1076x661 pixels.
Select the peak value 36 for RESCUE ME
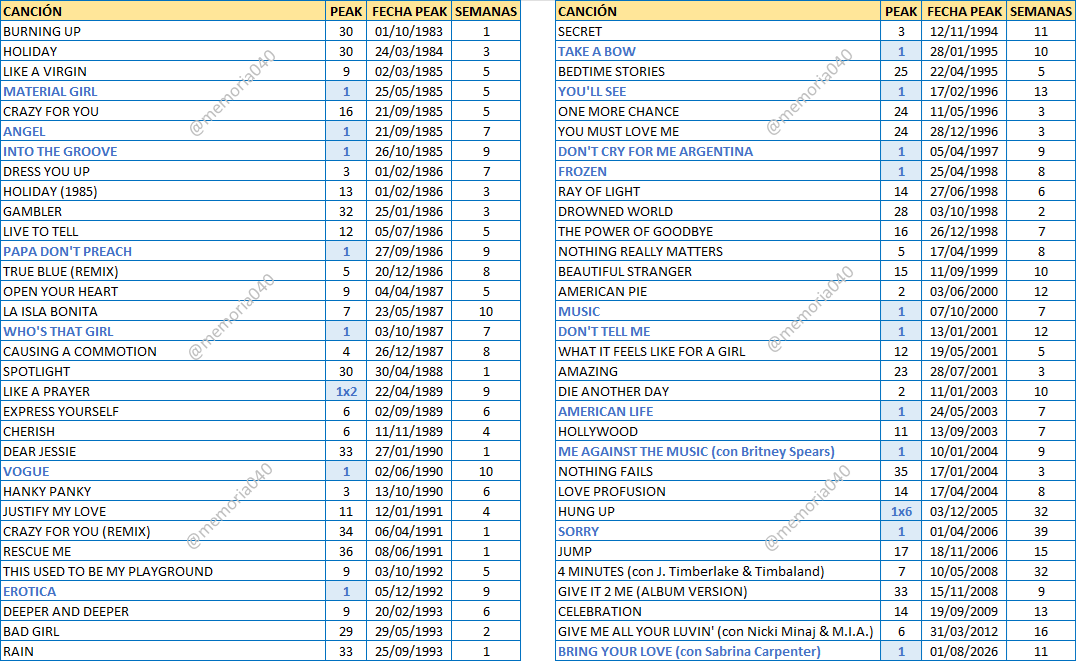(346, 551)
